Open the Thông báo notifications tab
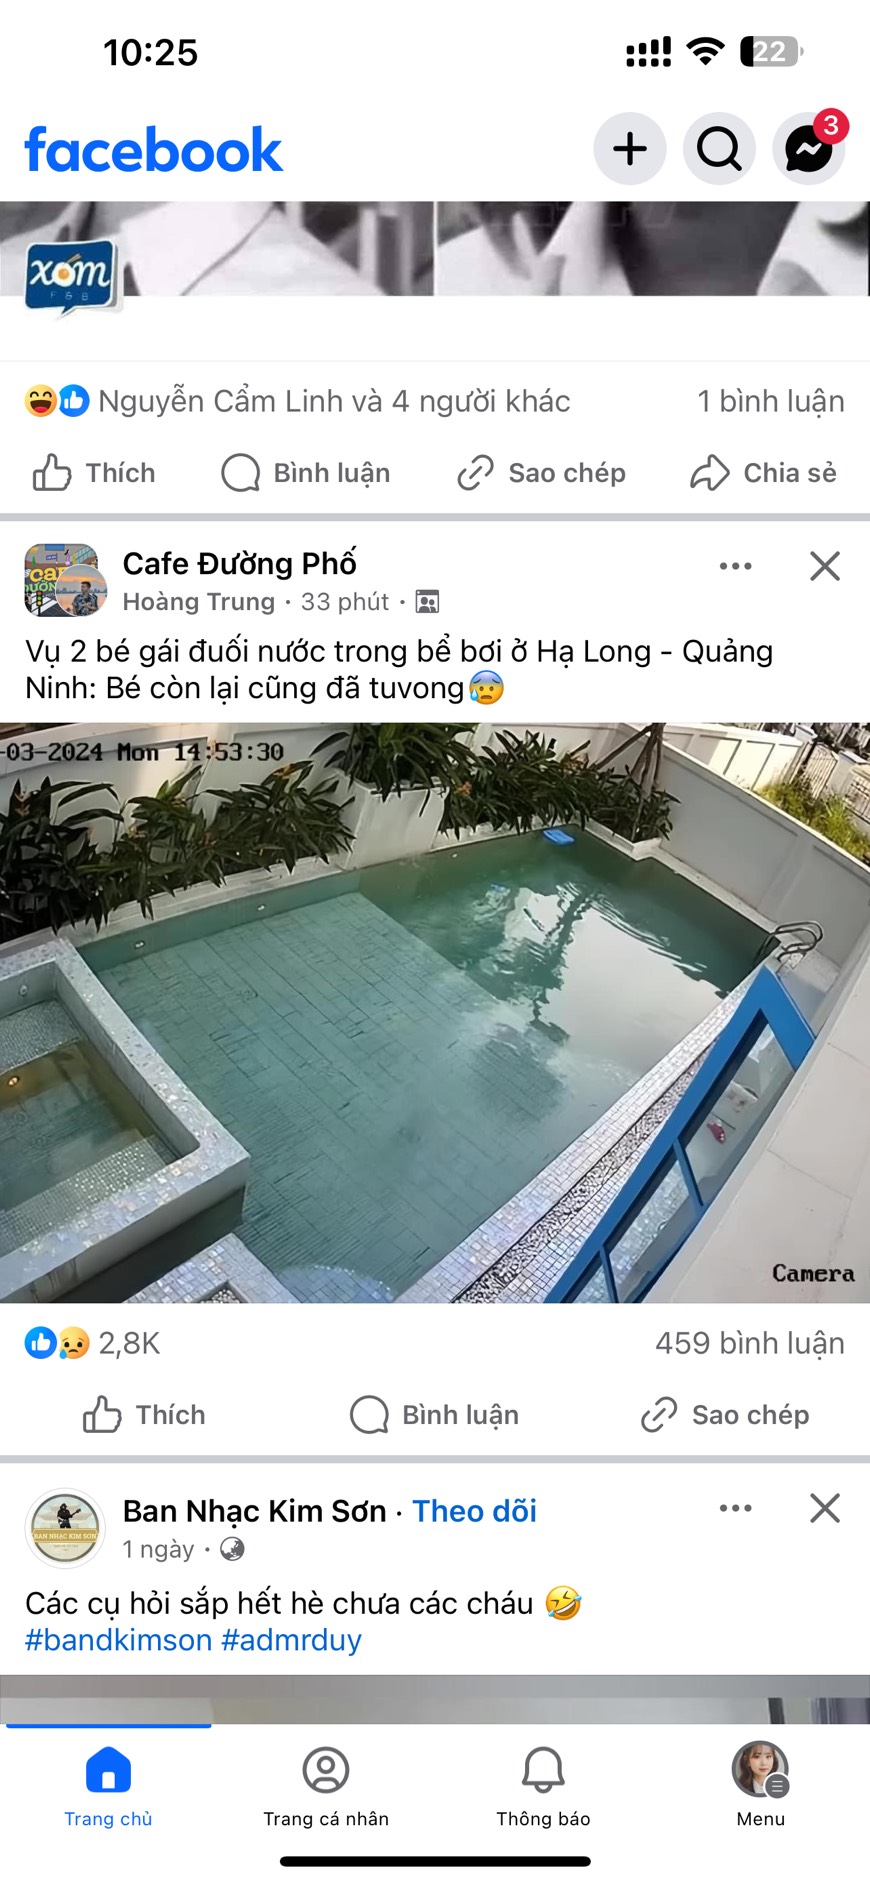 pyautogui.click(x=543, y=1787)
